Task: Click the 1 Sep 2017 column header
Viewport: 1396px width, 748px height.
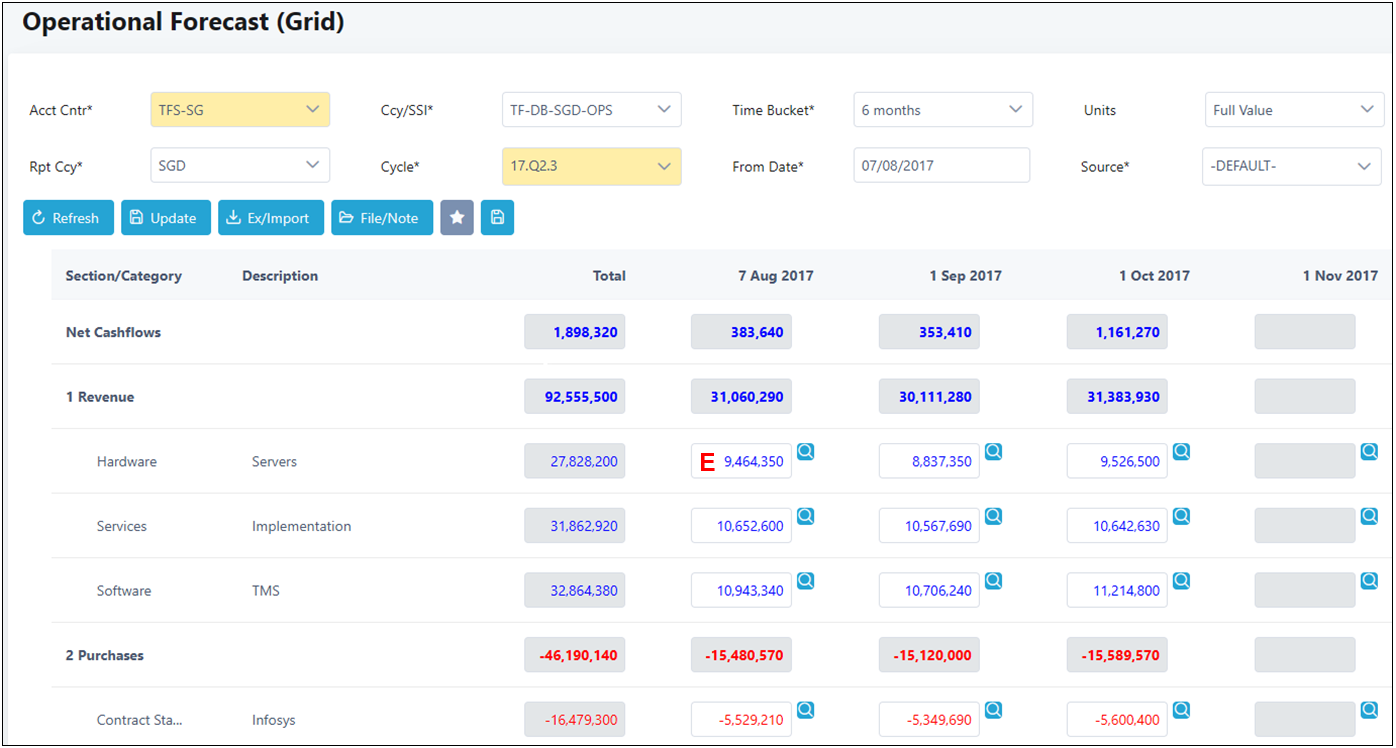Action: click(x=965, y=276)
